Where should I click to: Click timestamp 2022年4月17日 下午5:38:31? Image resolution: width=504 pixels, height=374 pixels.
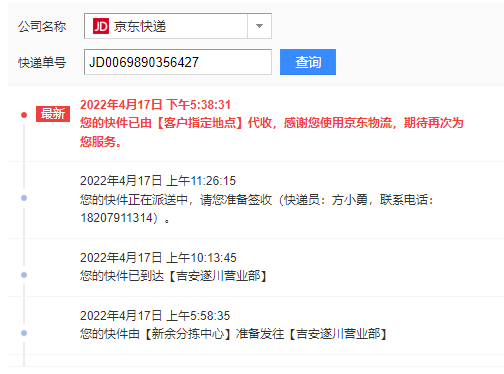tap(155, 105)
